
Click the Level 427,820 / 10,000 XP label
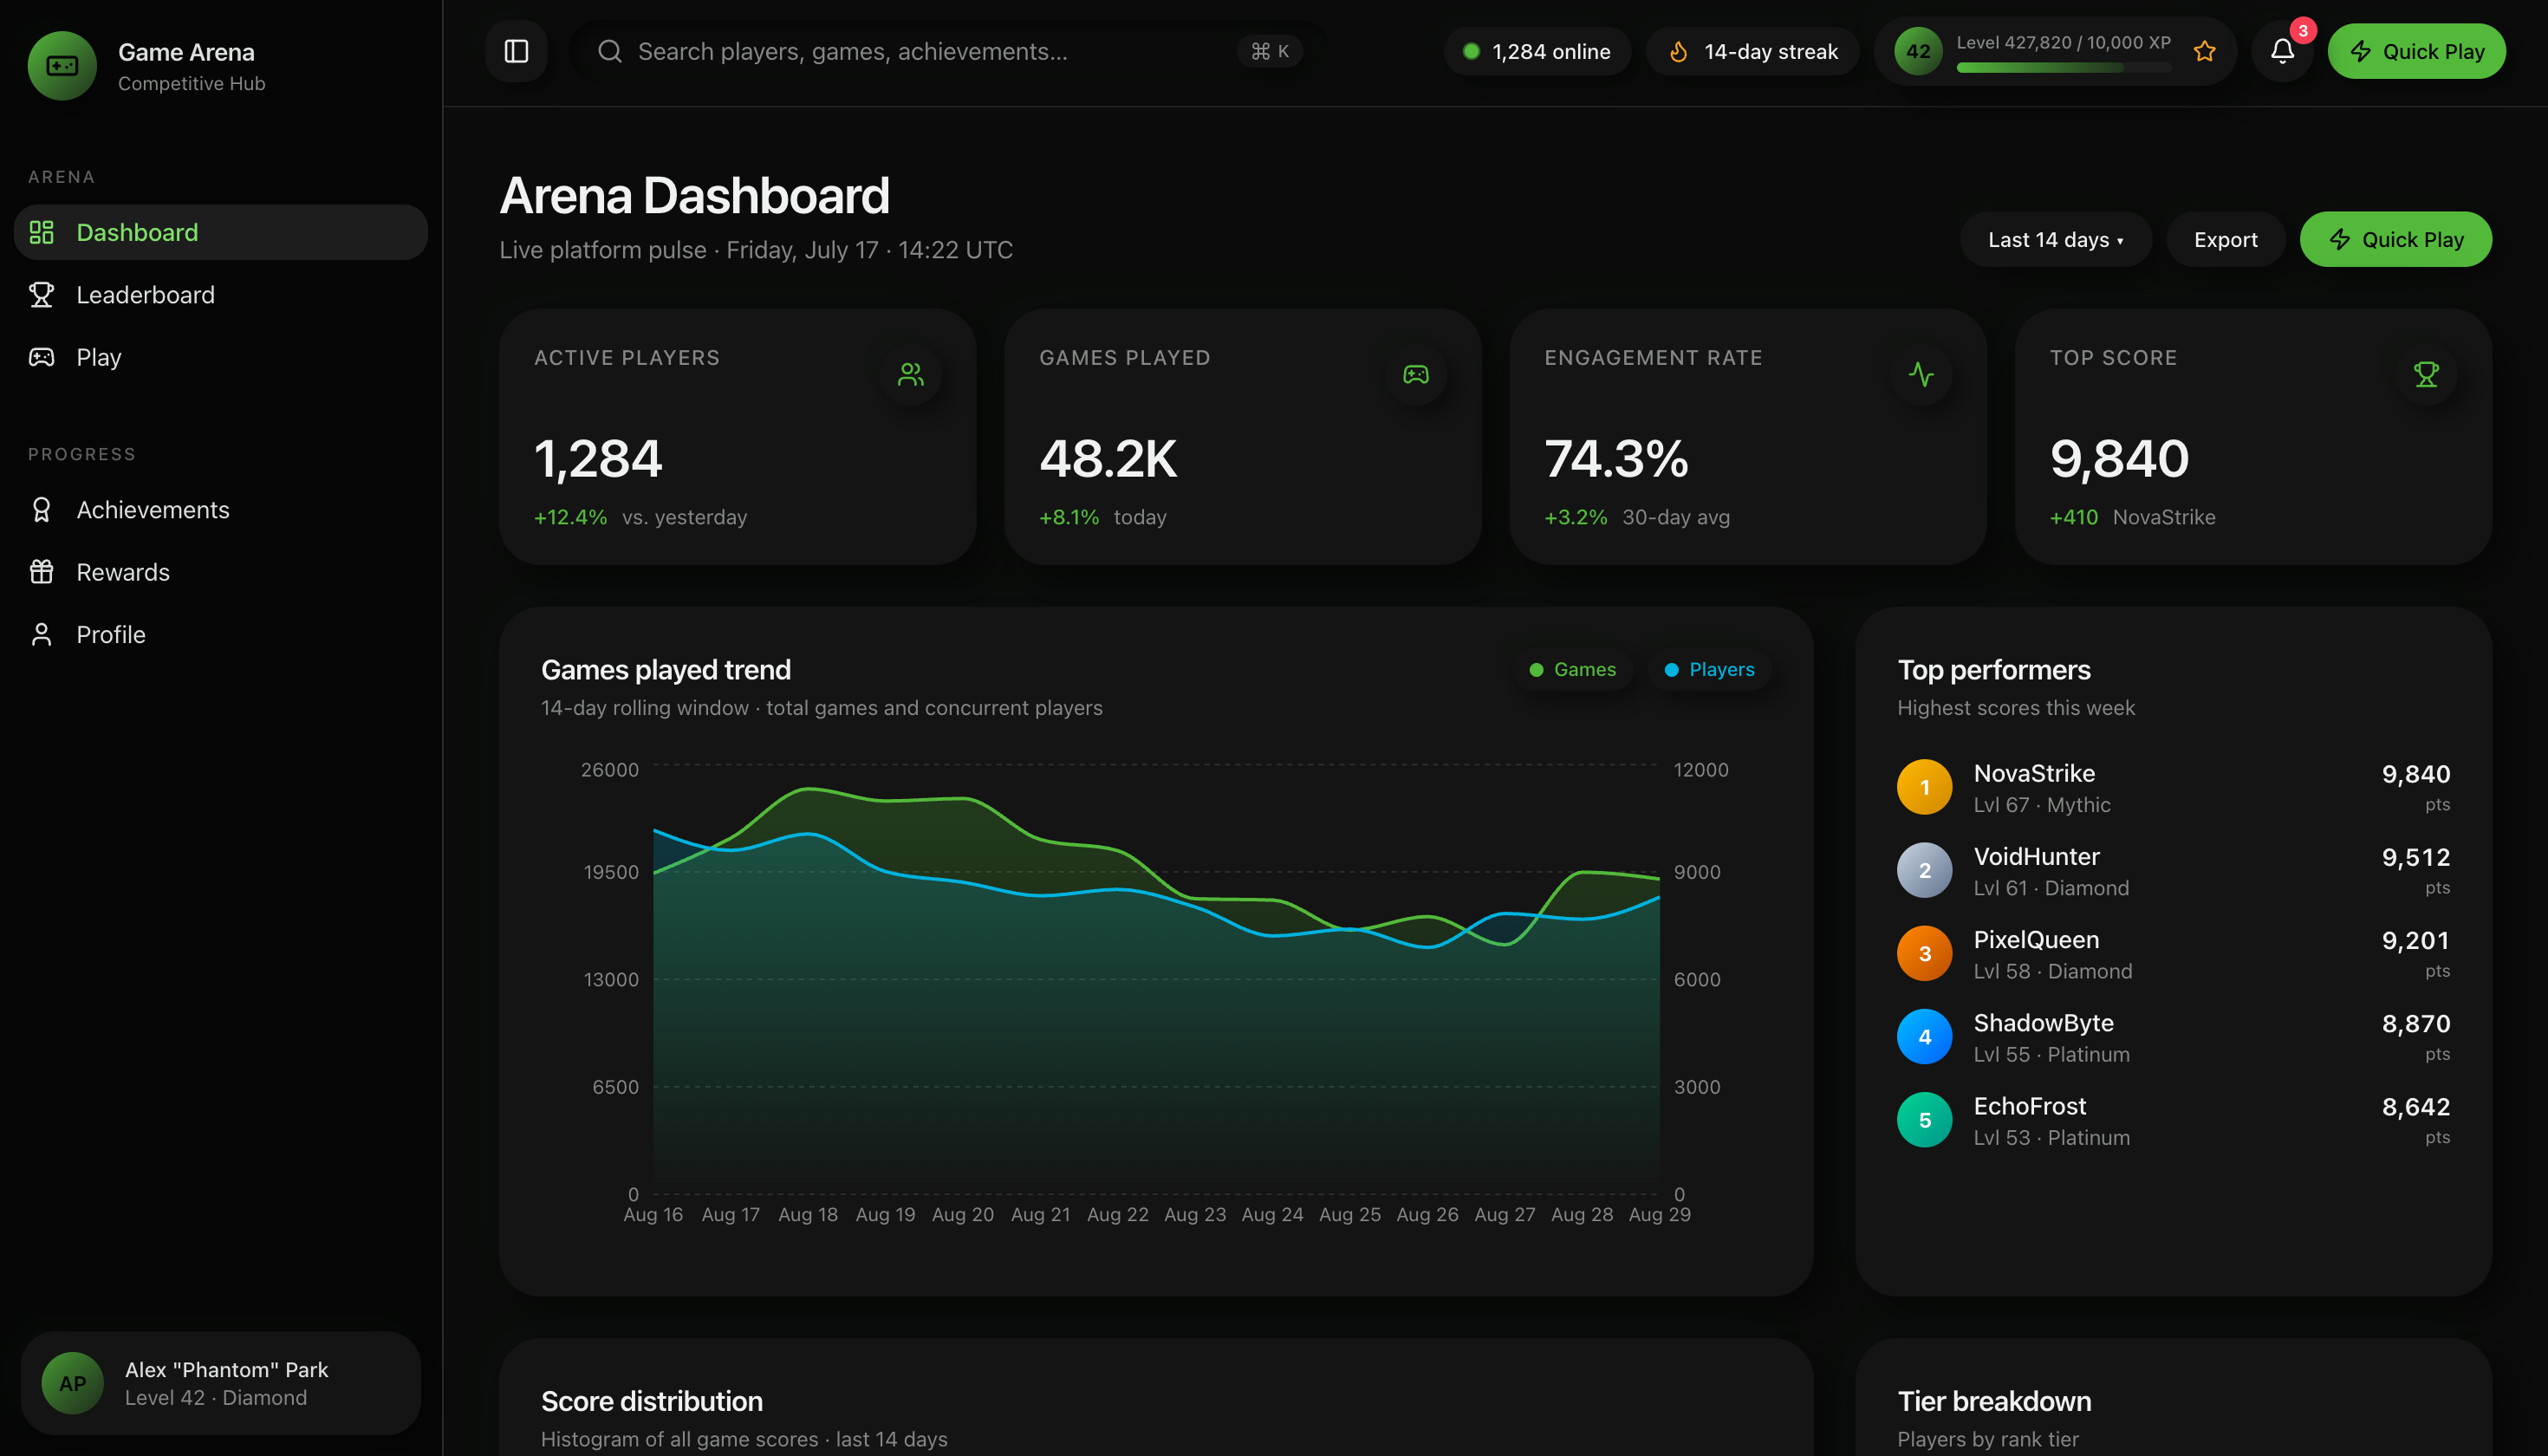[x=2063, y=43]
